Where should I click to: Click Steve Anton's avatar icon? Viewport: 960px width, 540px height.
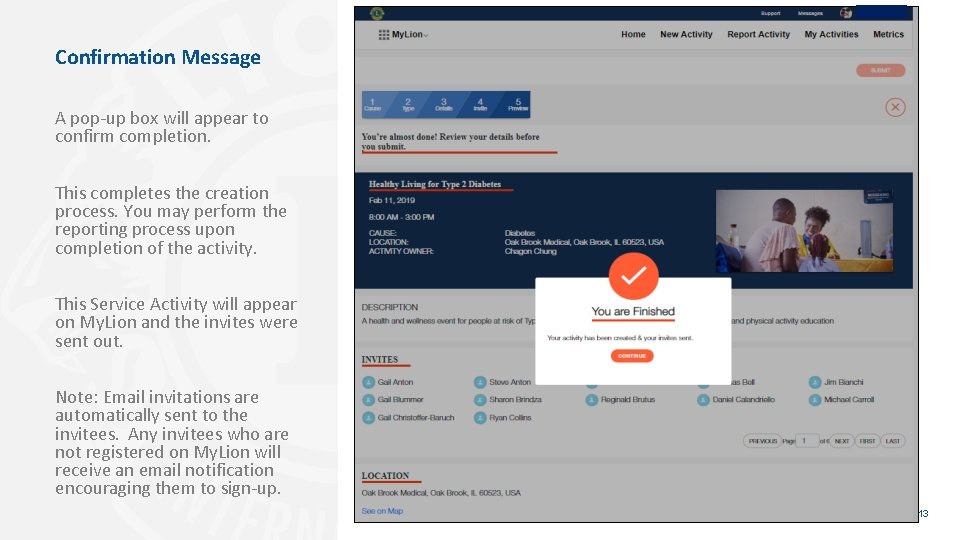(x=480, y=382)
